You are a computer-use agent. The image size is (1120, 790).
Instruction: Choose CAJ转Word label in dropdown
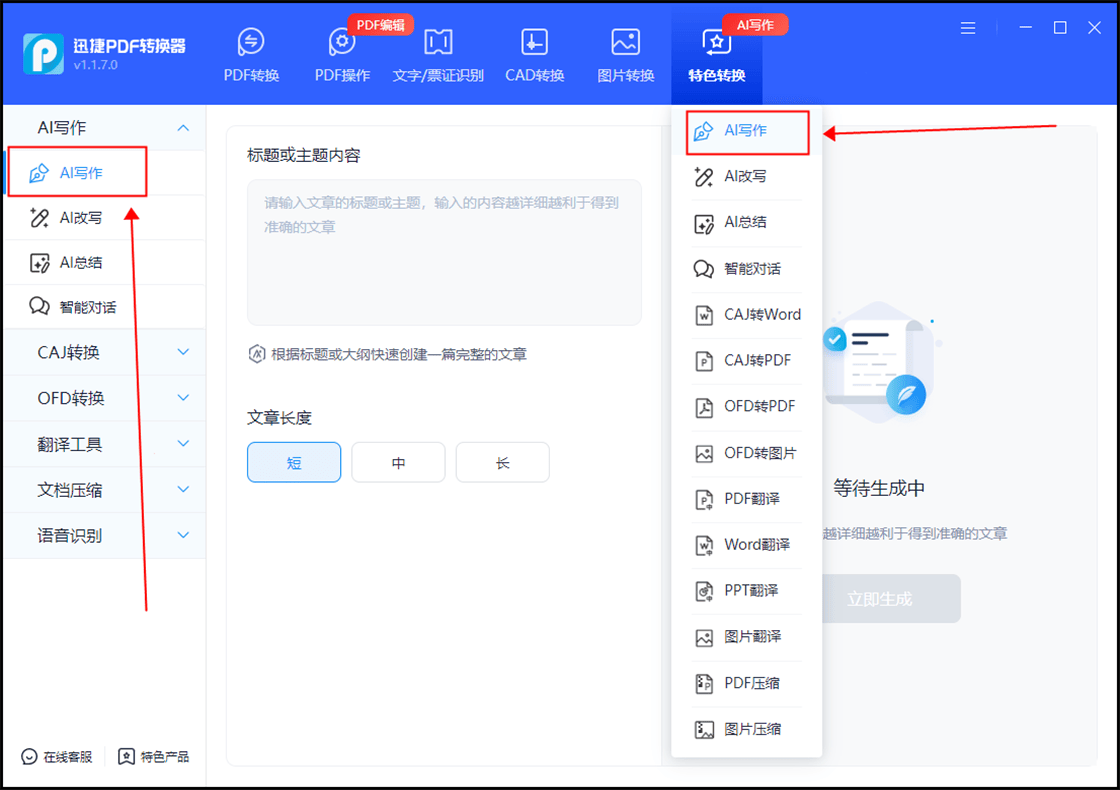[763, 314]
